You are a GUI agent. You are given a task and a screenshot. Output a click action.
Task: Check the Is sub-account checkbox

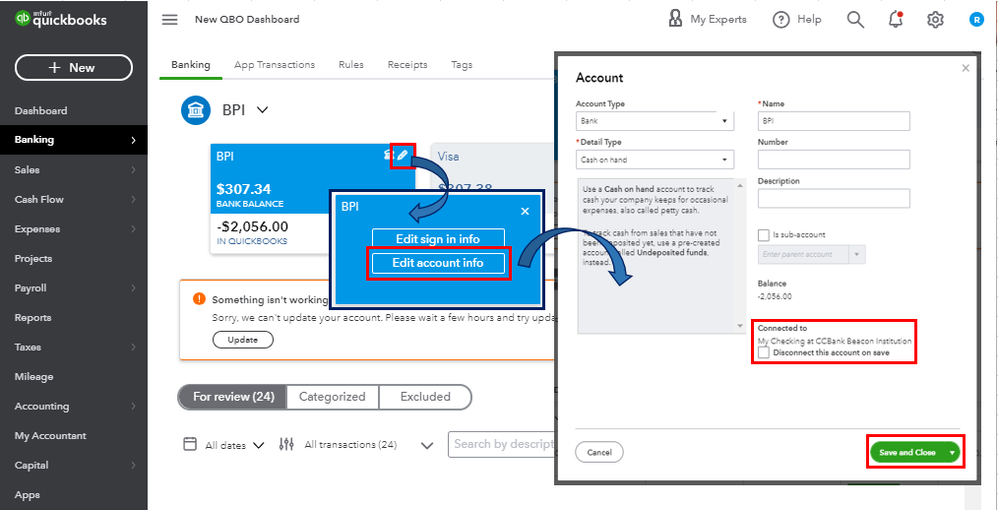click(x=764, y=235)
